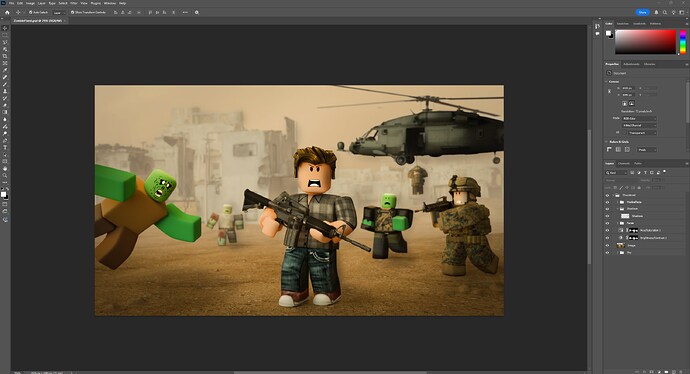Filter layers for adjustment layers
690x374 pixels.
point(639,173)
